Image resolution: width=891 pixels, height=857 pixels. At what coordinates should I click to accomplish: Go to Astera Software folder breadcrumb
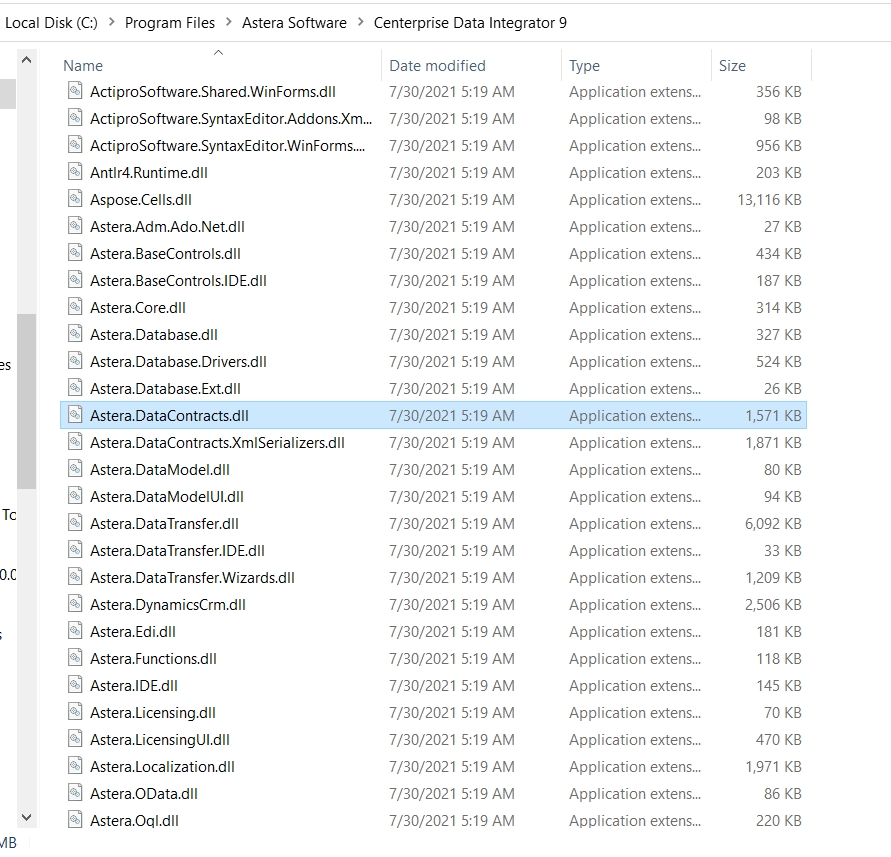tap(294, 22)
